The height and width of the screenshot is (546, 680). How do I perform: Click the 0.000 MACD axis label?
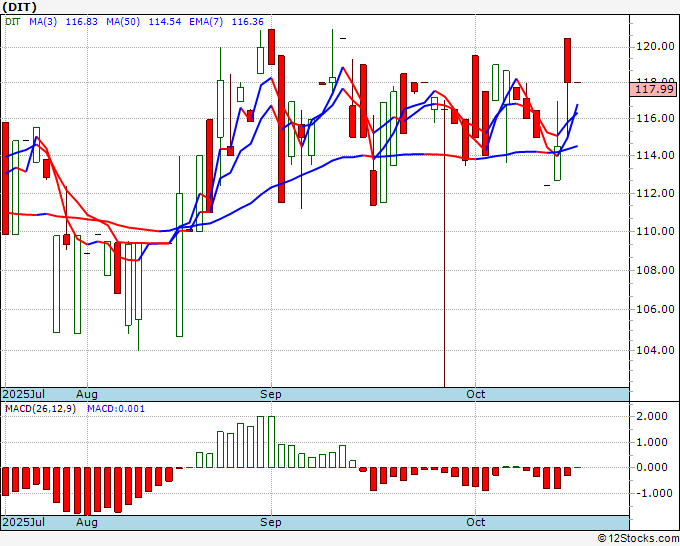652,468
